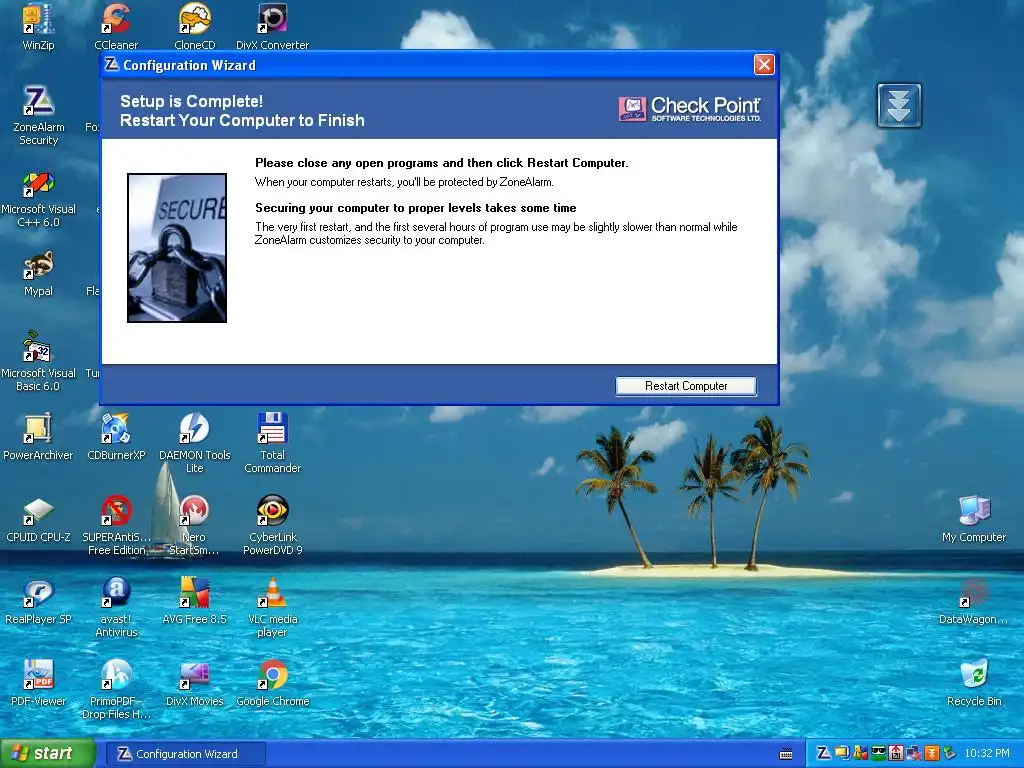Image resolution: width=1024 pixels, height=768 pixels.
Task: Select the Microsoft Visual C++ 6.0 icon
Action: click(38, 198)
